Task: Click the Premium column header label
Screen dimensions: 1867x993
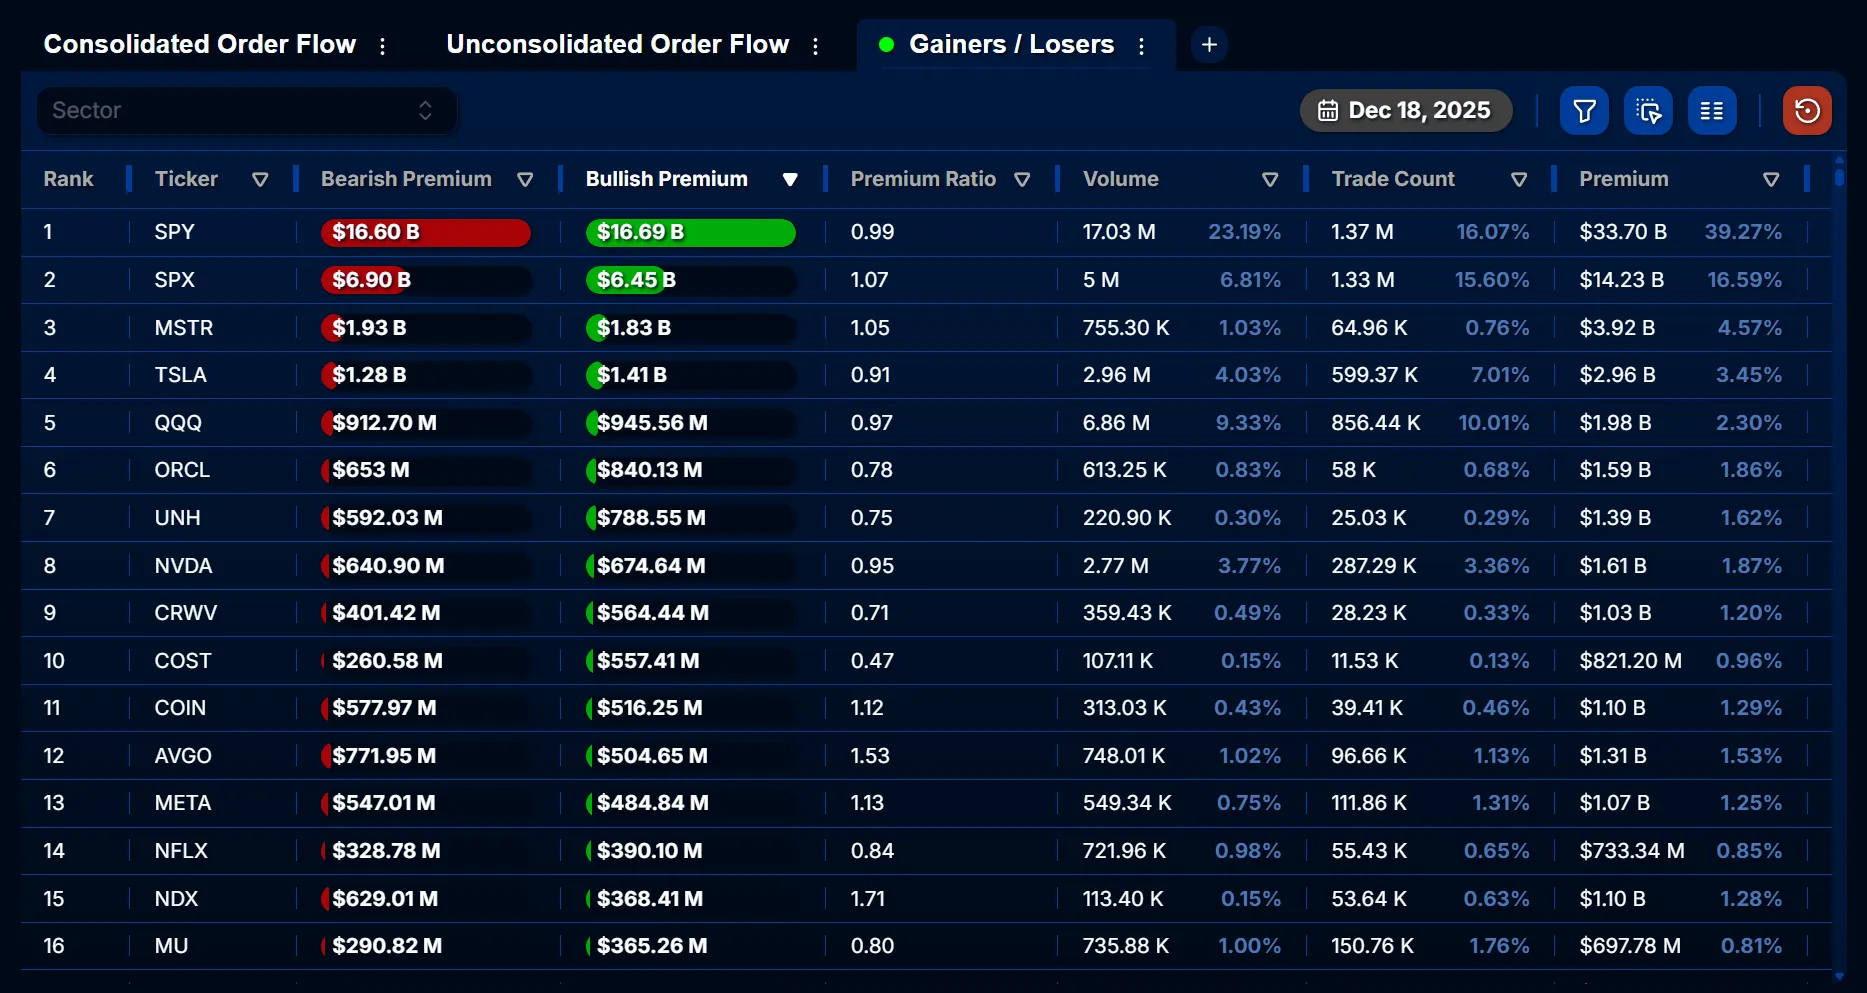Action: pos(1624,179)
